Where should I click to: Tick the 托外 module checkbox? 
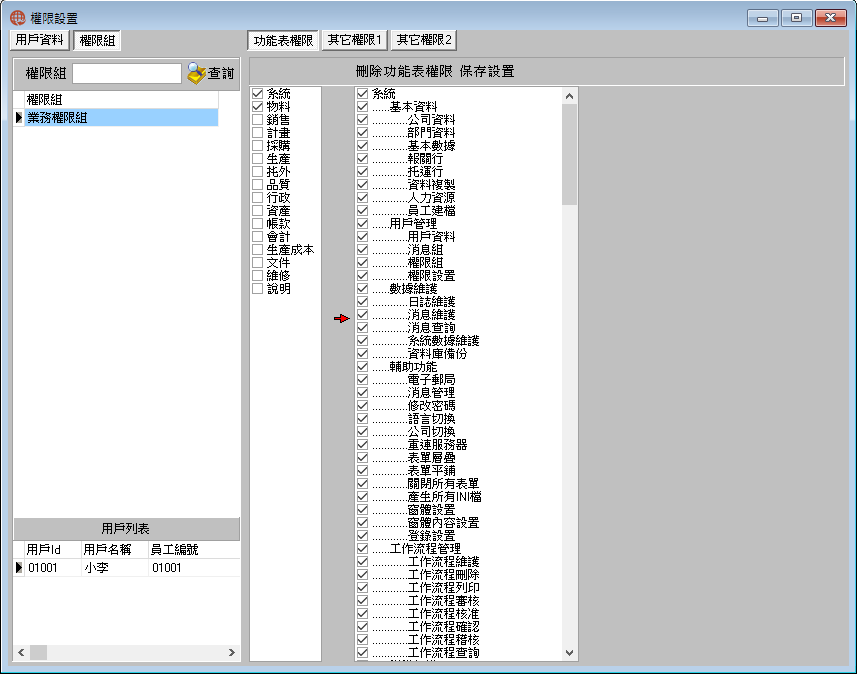(x=257, y=171)
